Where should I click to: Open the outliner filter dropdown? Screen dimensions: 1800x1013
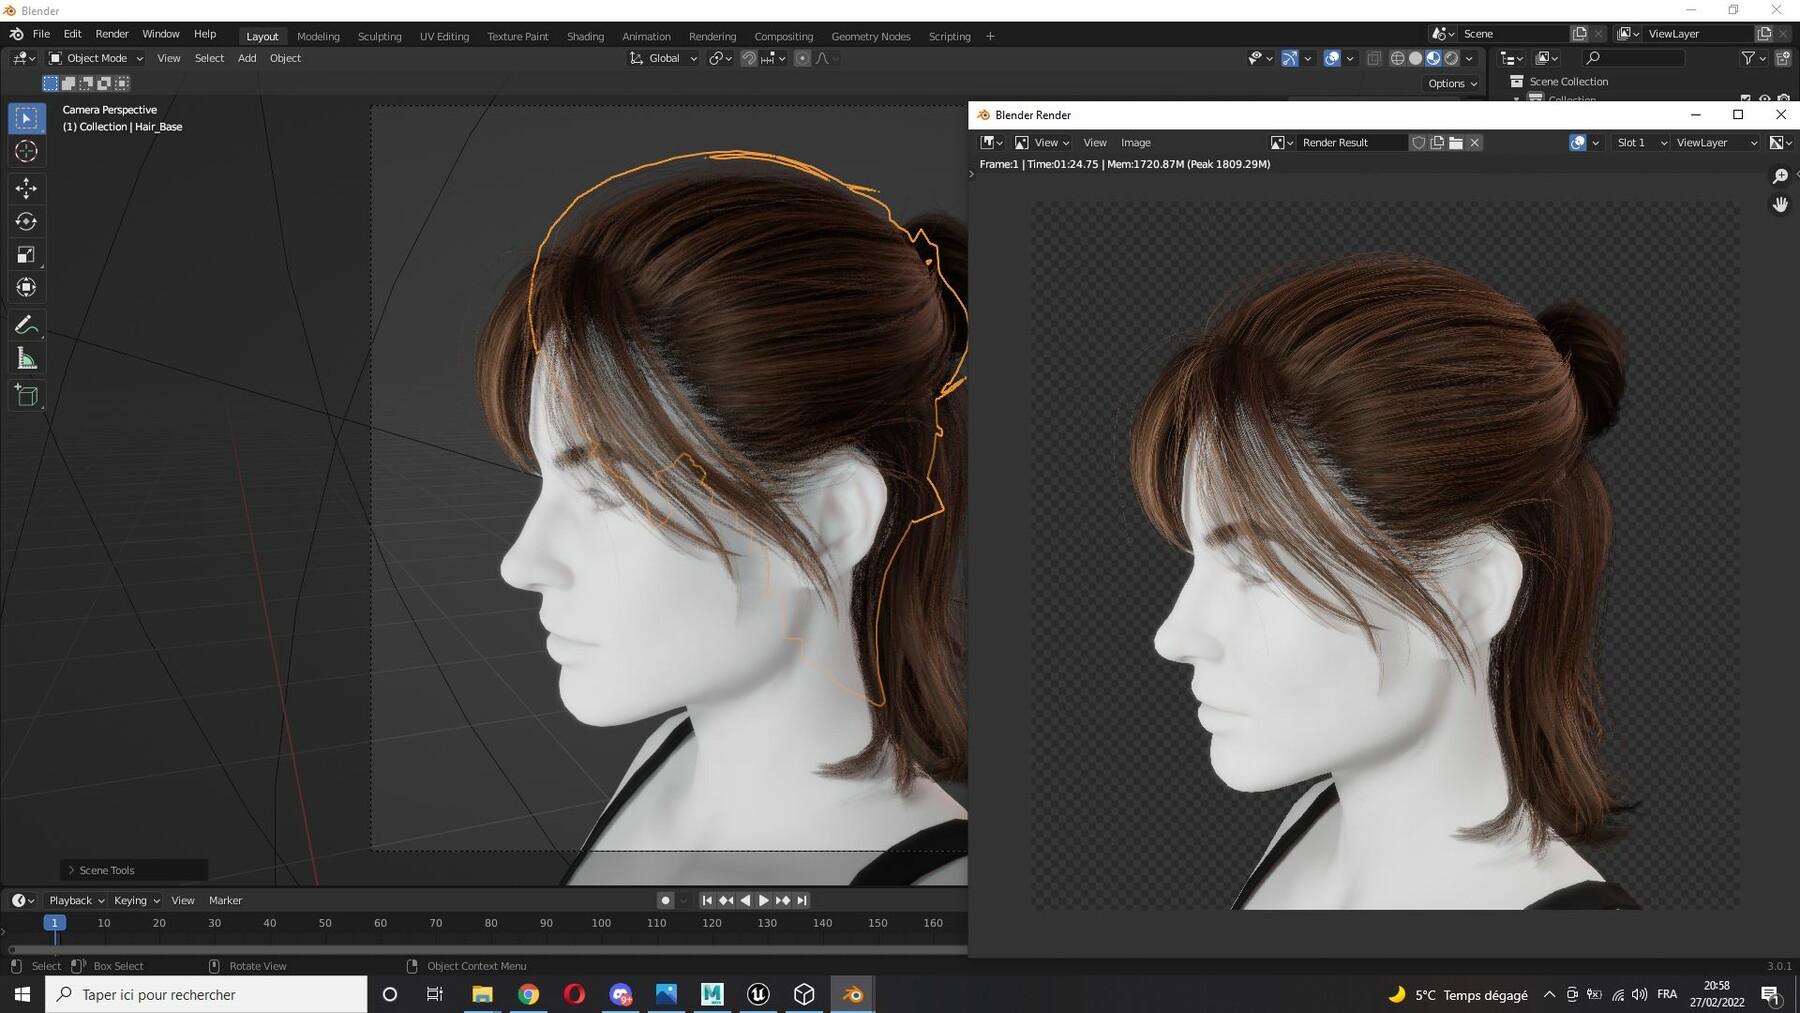click(1752, 59)
